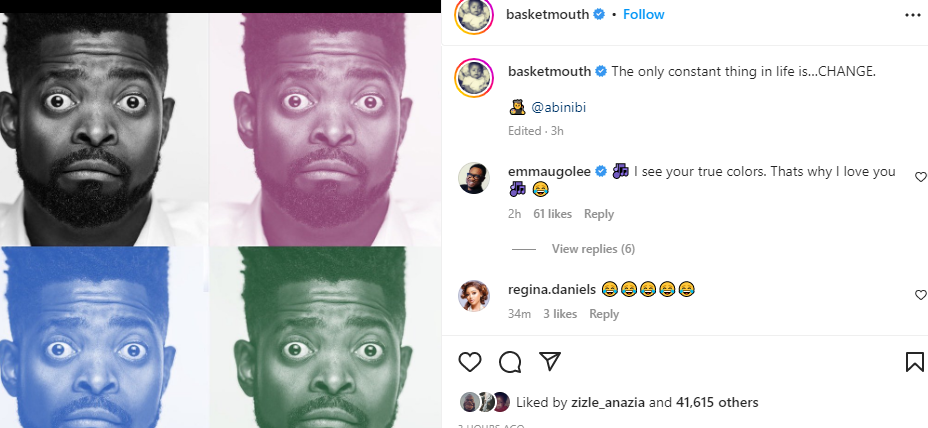
Task: Like emmaugolee's comment
Action: pos(921,177)
